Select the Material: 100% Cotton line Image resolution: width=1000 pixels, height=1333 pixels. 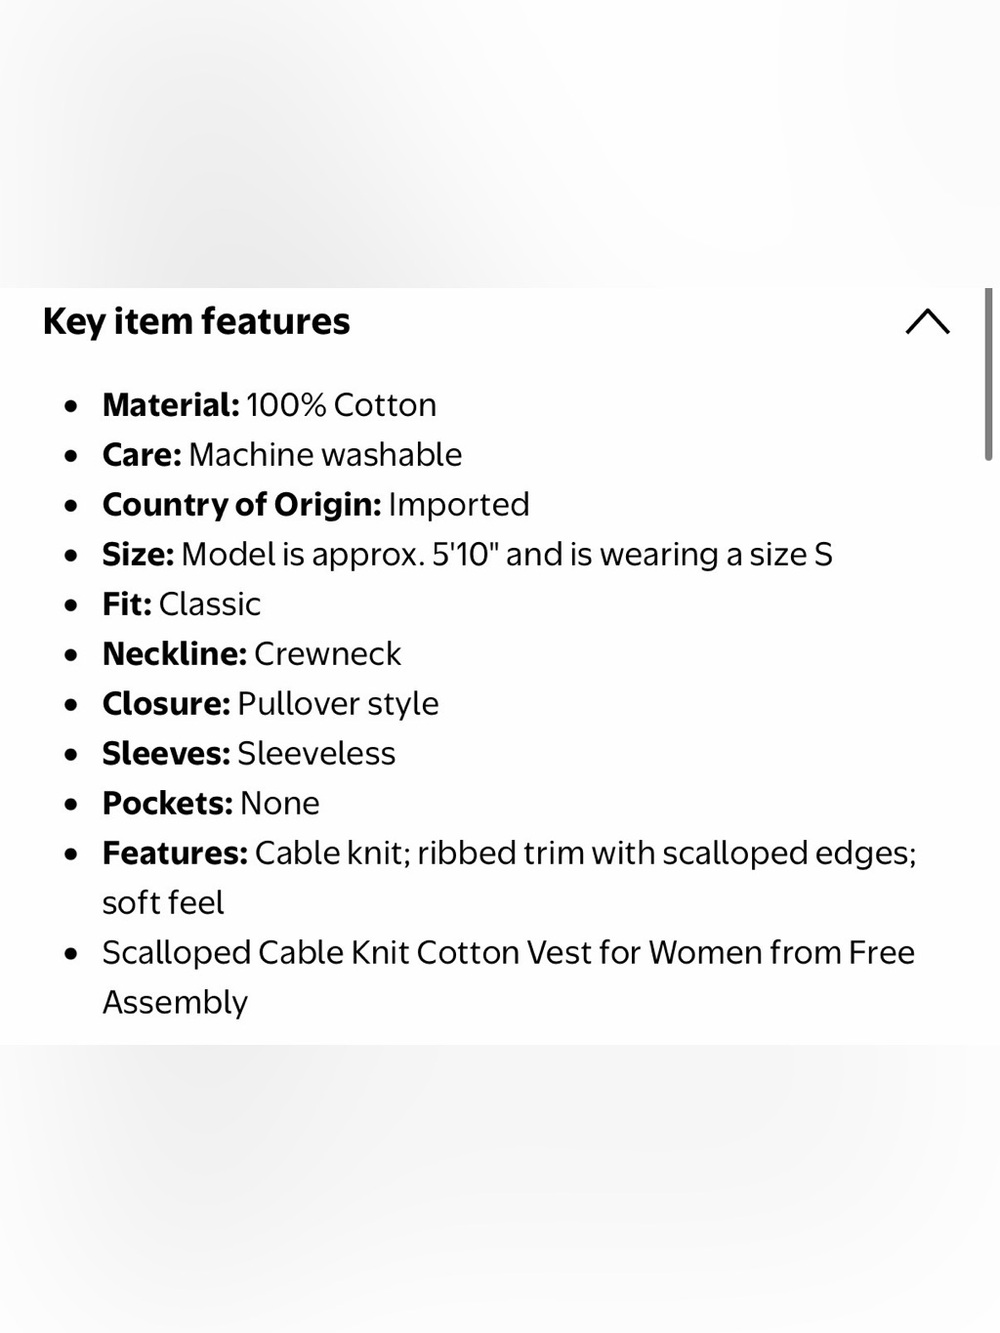269,405
